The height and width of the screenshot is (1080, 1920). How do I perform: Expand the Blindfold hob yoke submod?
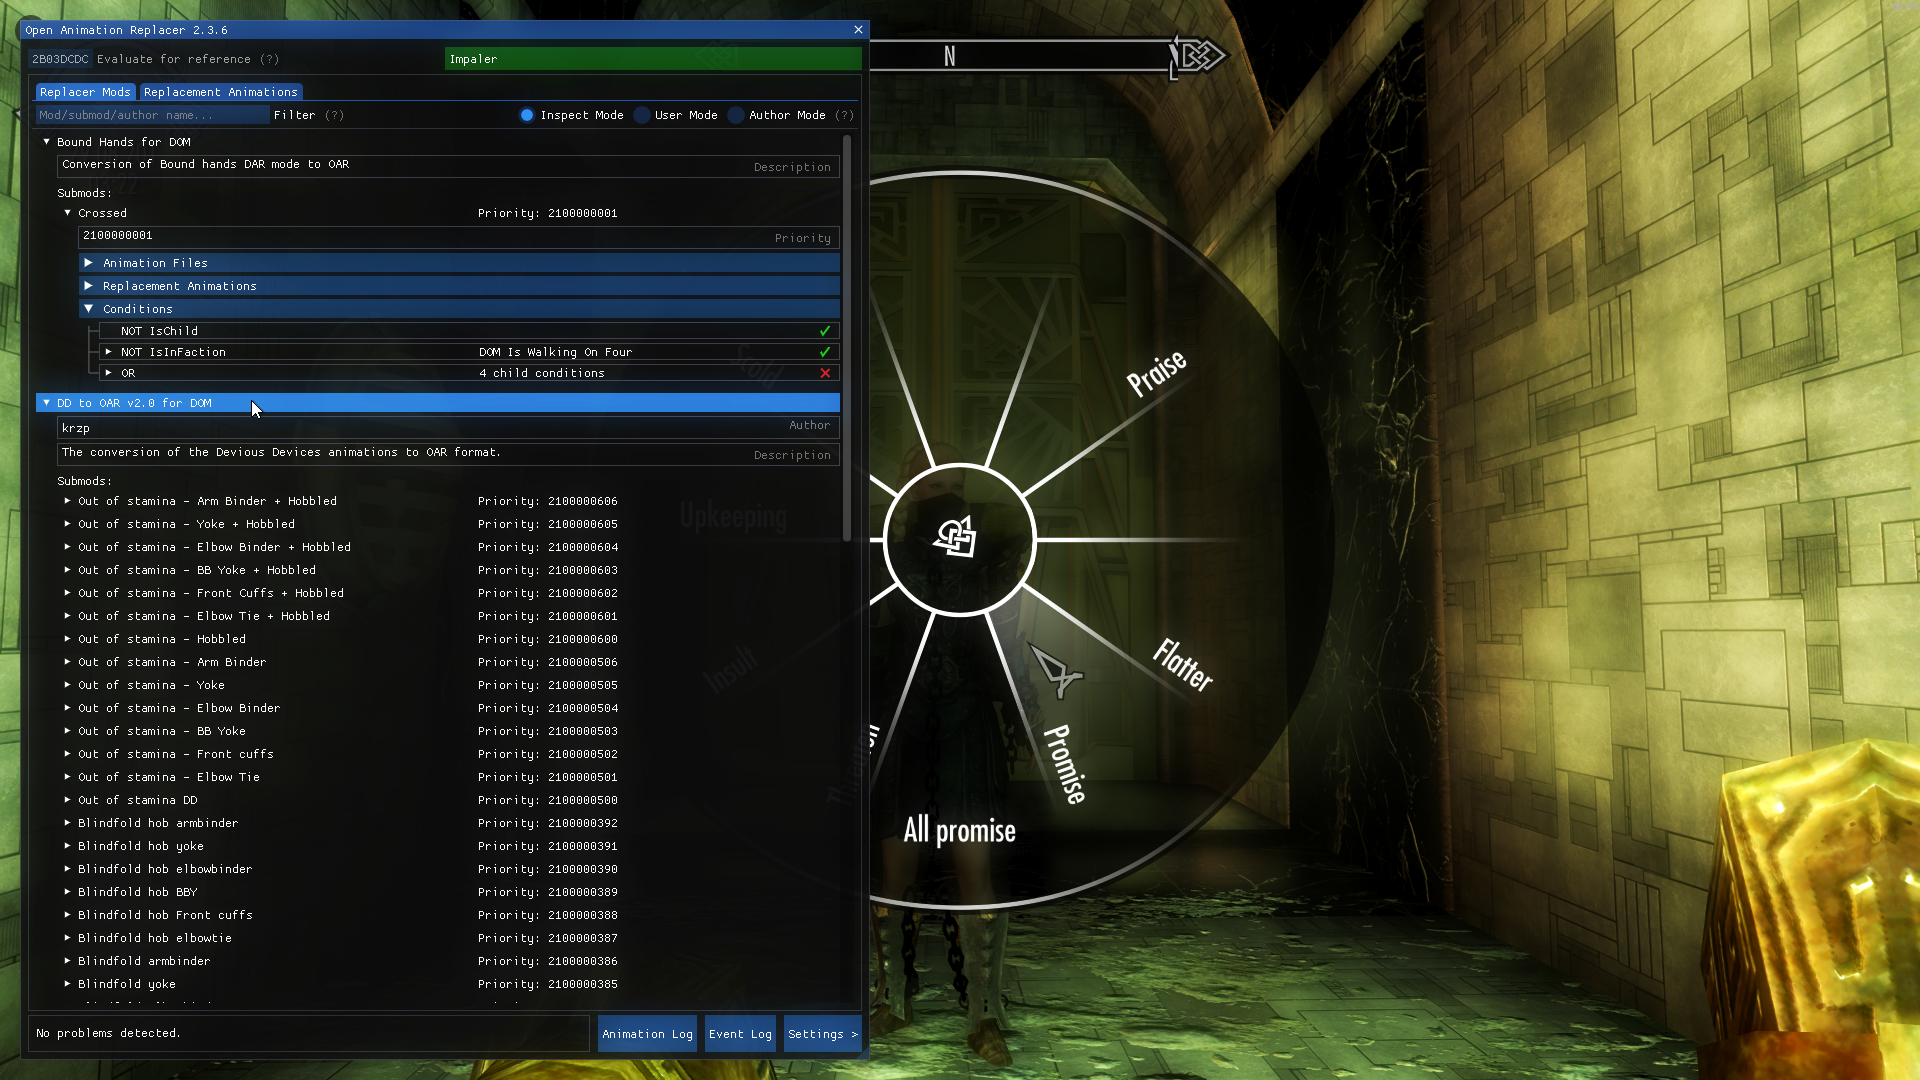[x=67, y=846]
